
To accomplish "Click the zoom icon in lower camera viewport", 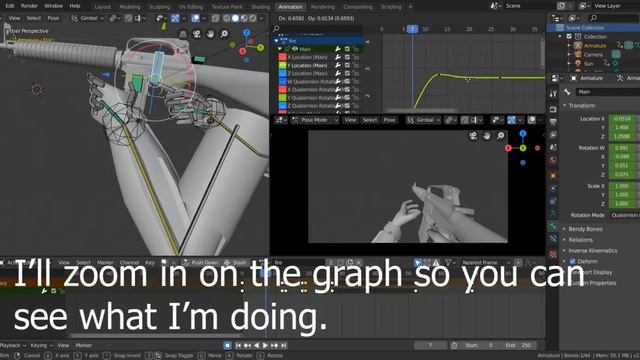I will (x=500, y=136).
